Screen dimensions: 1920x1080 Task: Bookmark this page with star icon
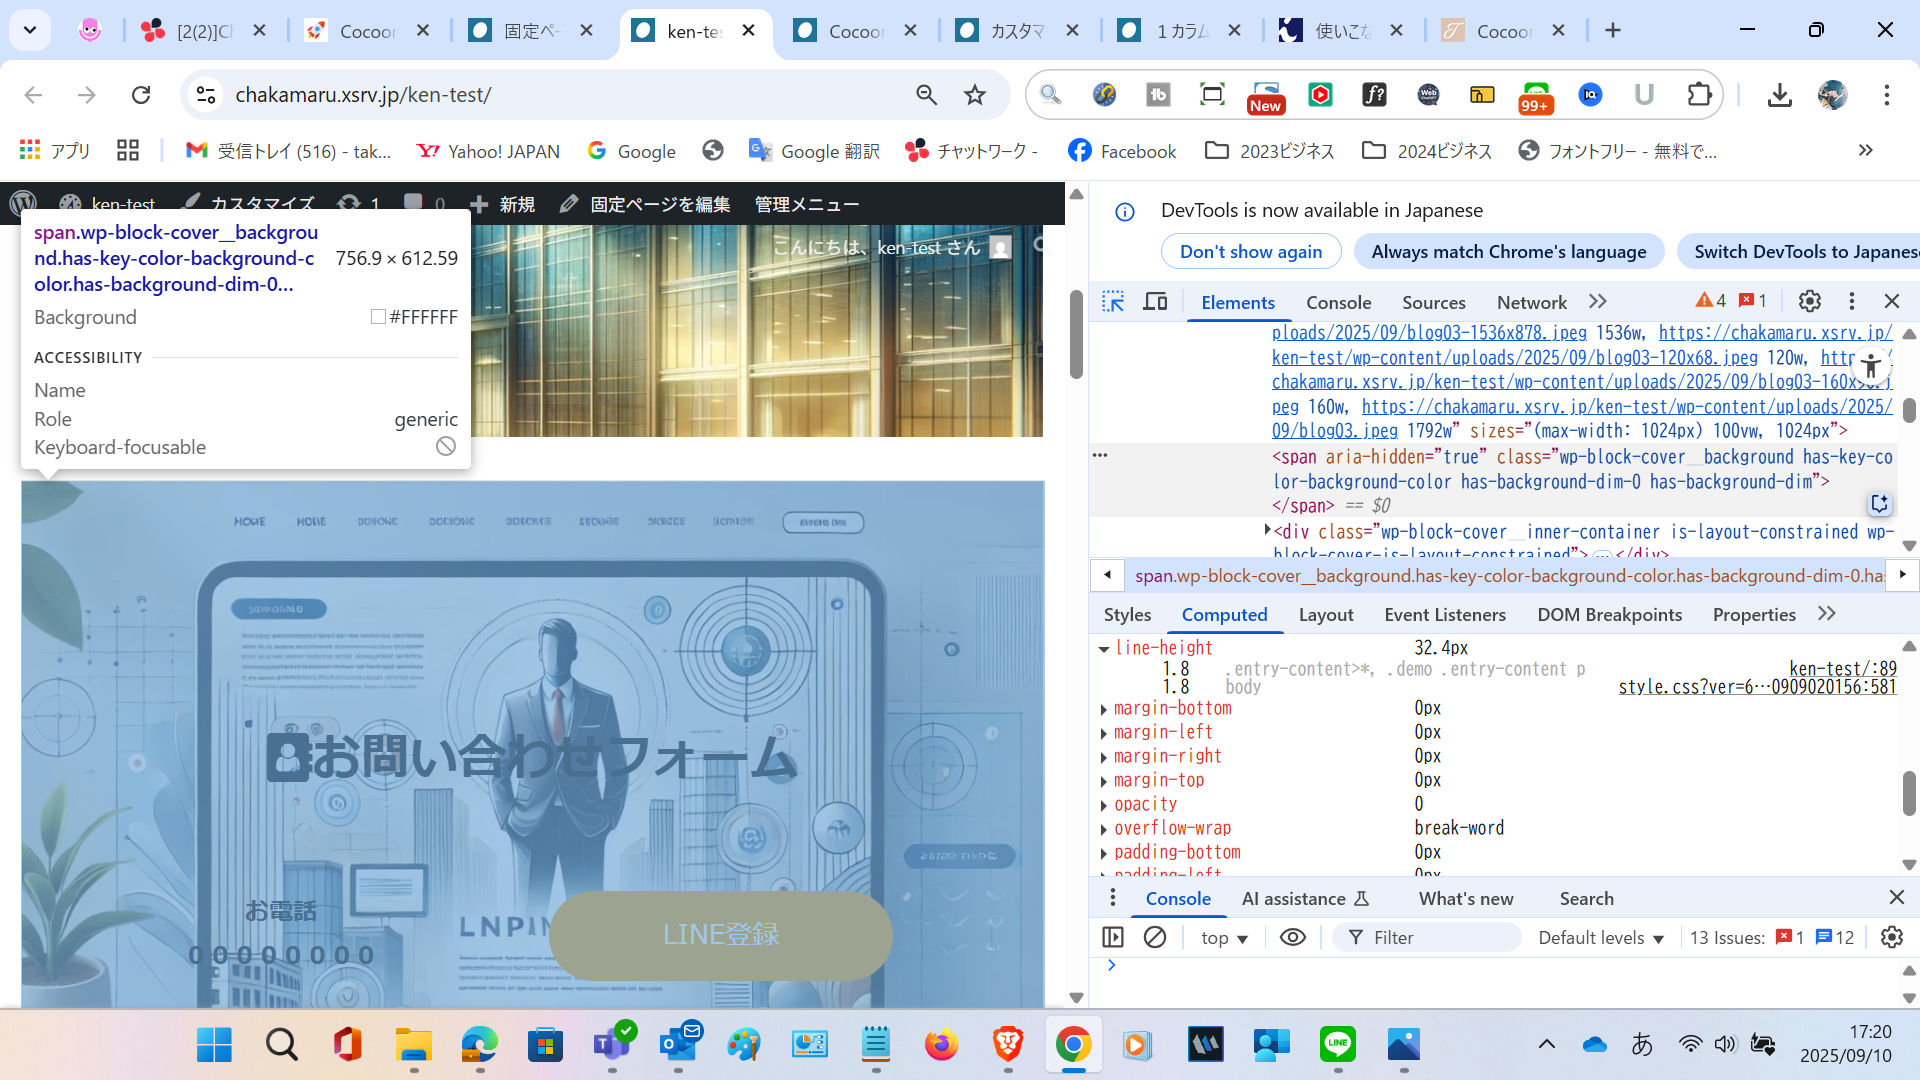click(975, 95)
